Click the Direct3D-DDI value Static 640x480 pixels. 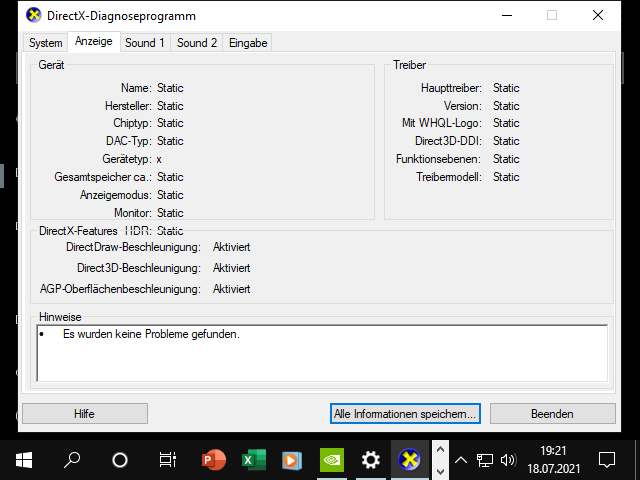[506, 141]
